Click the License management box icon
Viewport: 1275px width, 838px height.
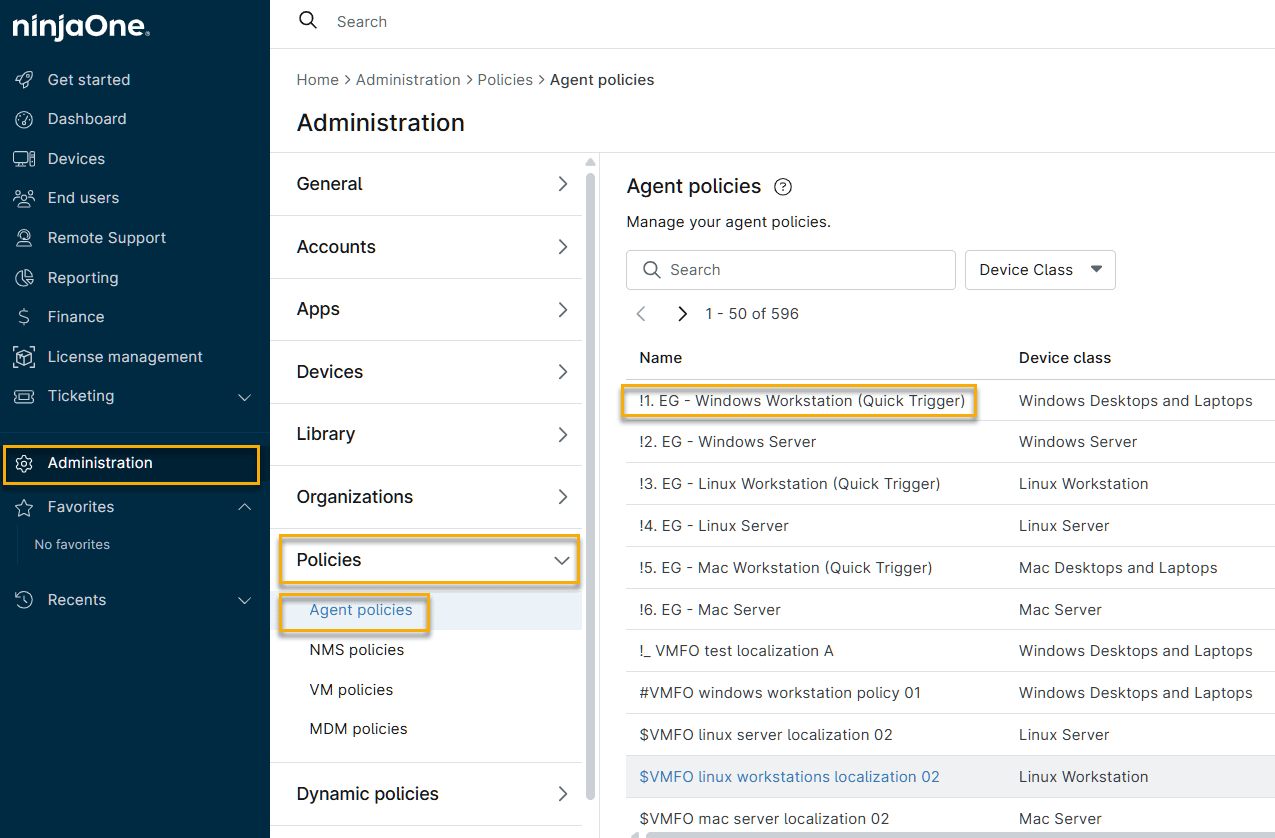click(x=24, y=357)
